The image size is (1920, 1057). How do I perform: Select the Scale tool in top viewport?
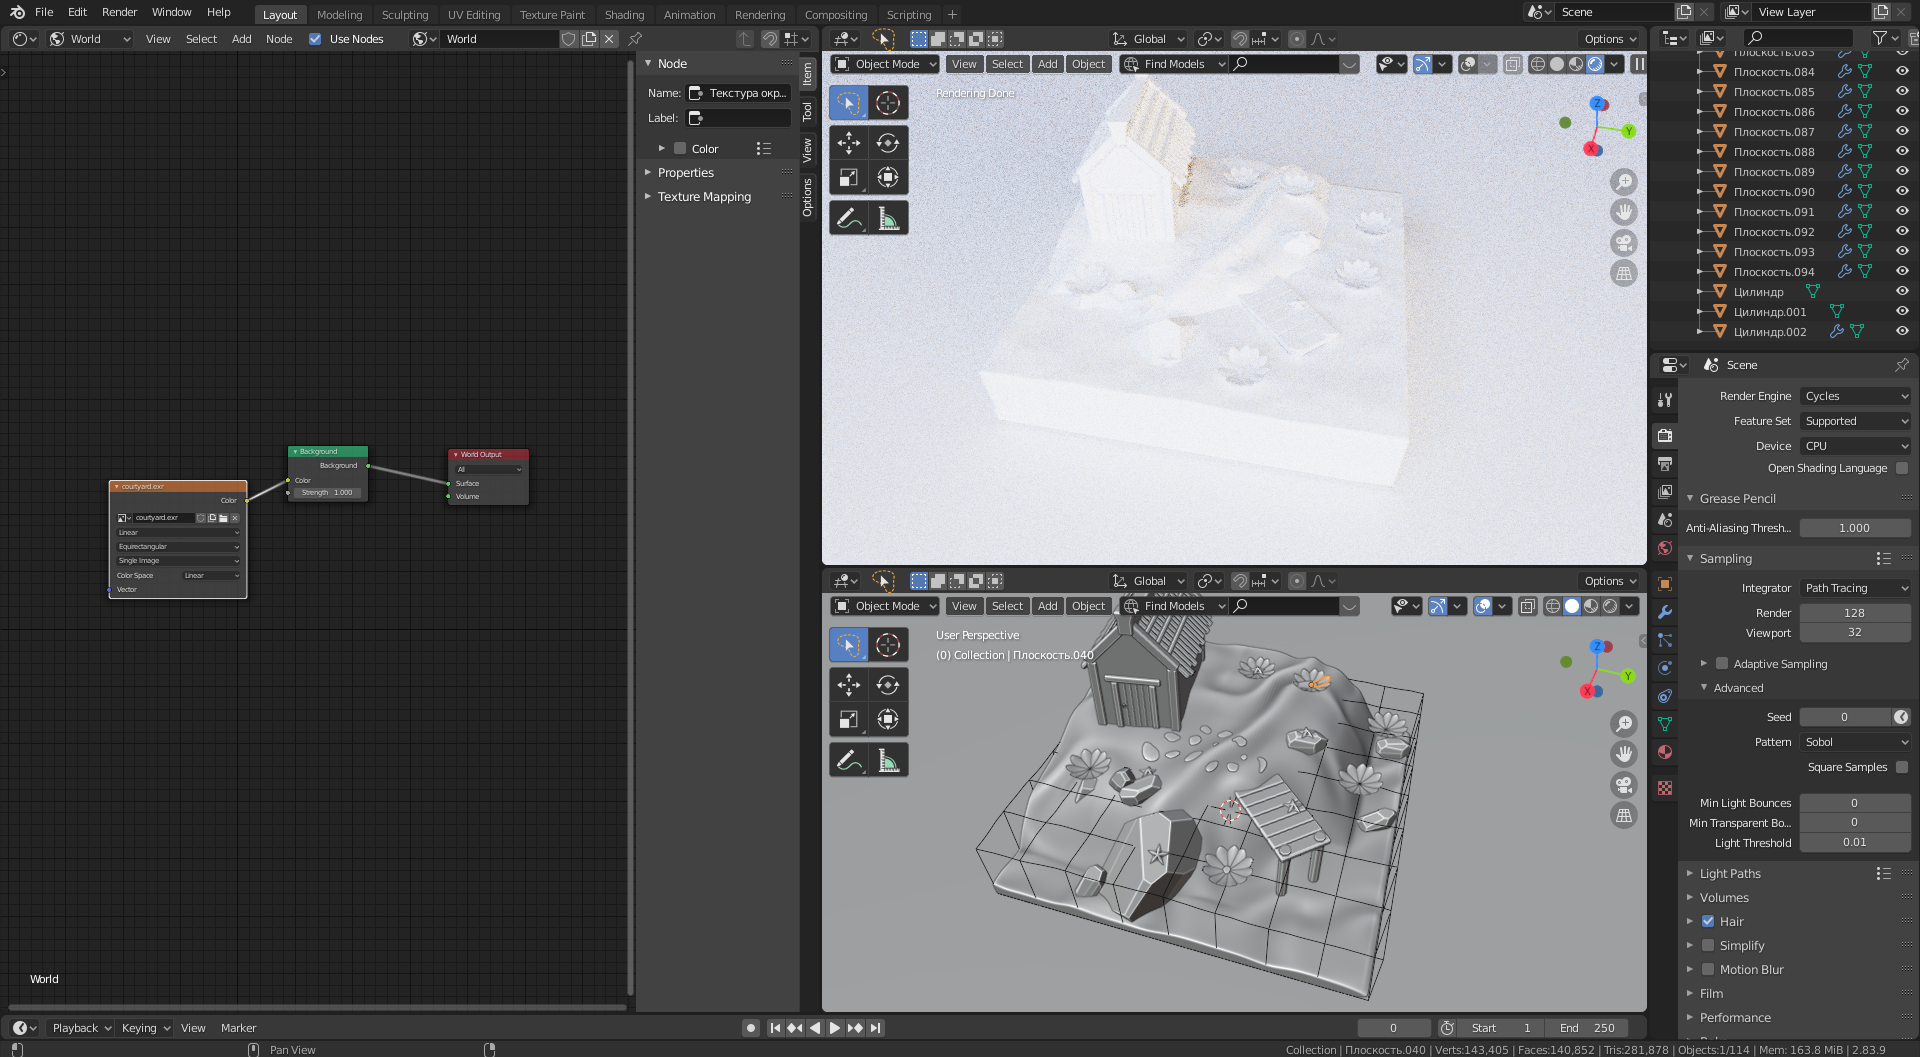point(849,178)
